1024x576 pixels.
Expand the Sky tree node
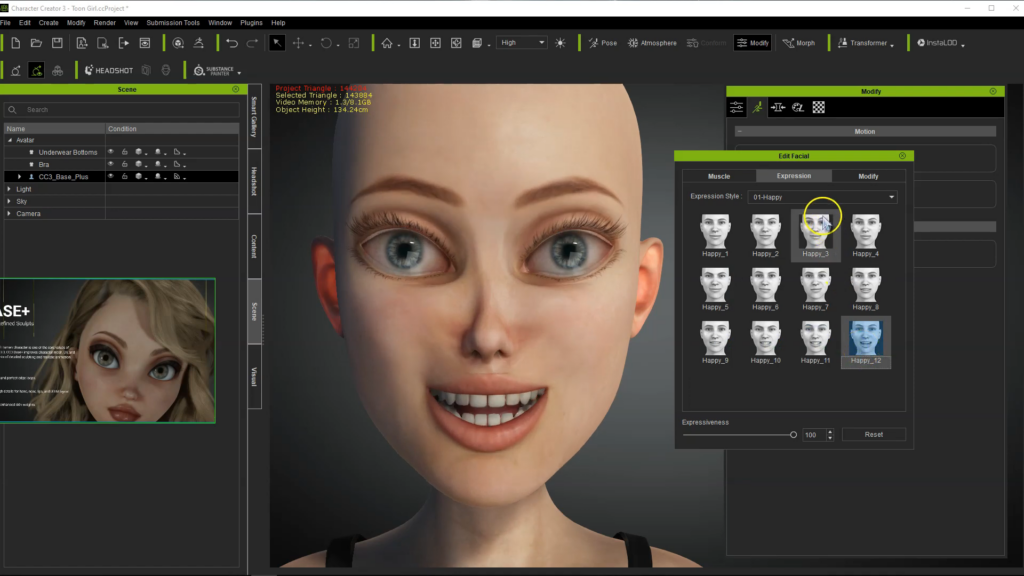pyautogui.click(x=9, y=201)
